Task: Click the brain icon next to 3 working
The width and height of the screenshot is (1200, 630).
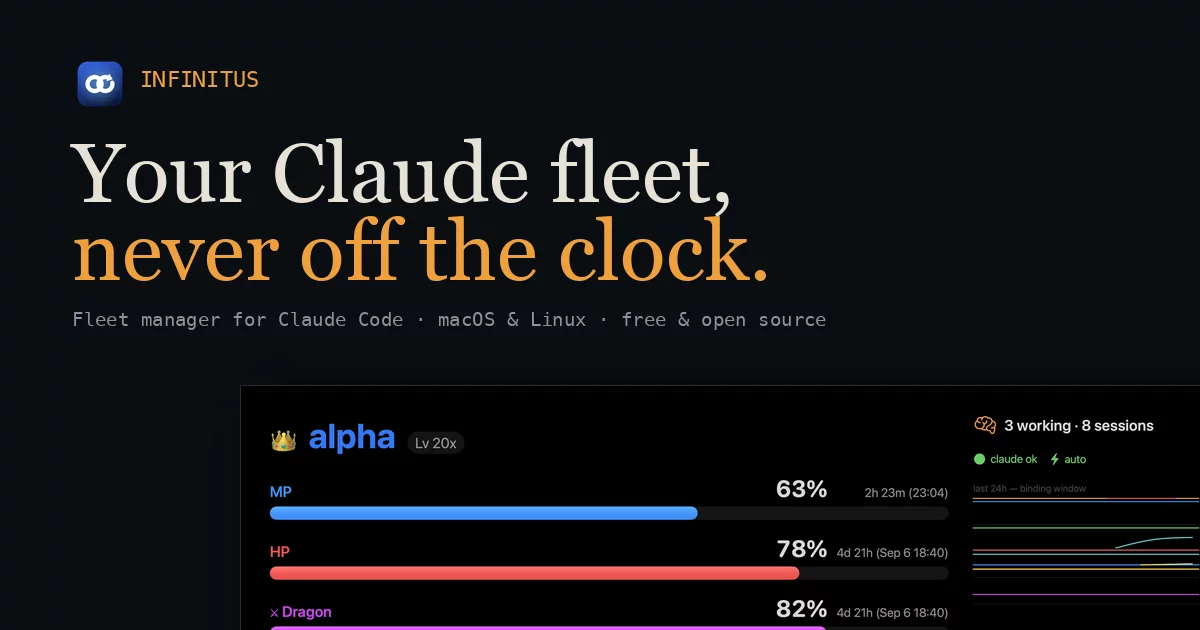Action: 985,425
